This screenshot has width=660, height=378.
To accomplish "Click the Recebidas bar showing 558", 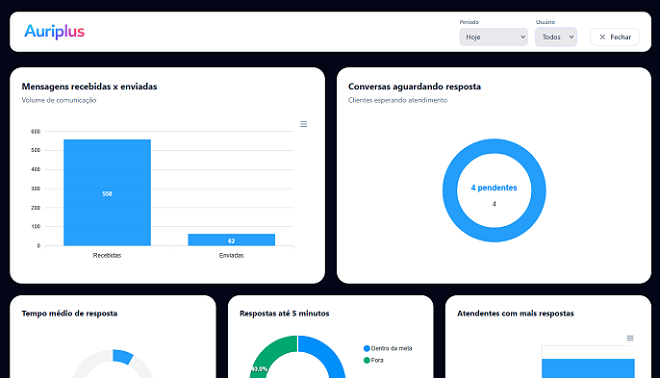I will coord(107,192).
